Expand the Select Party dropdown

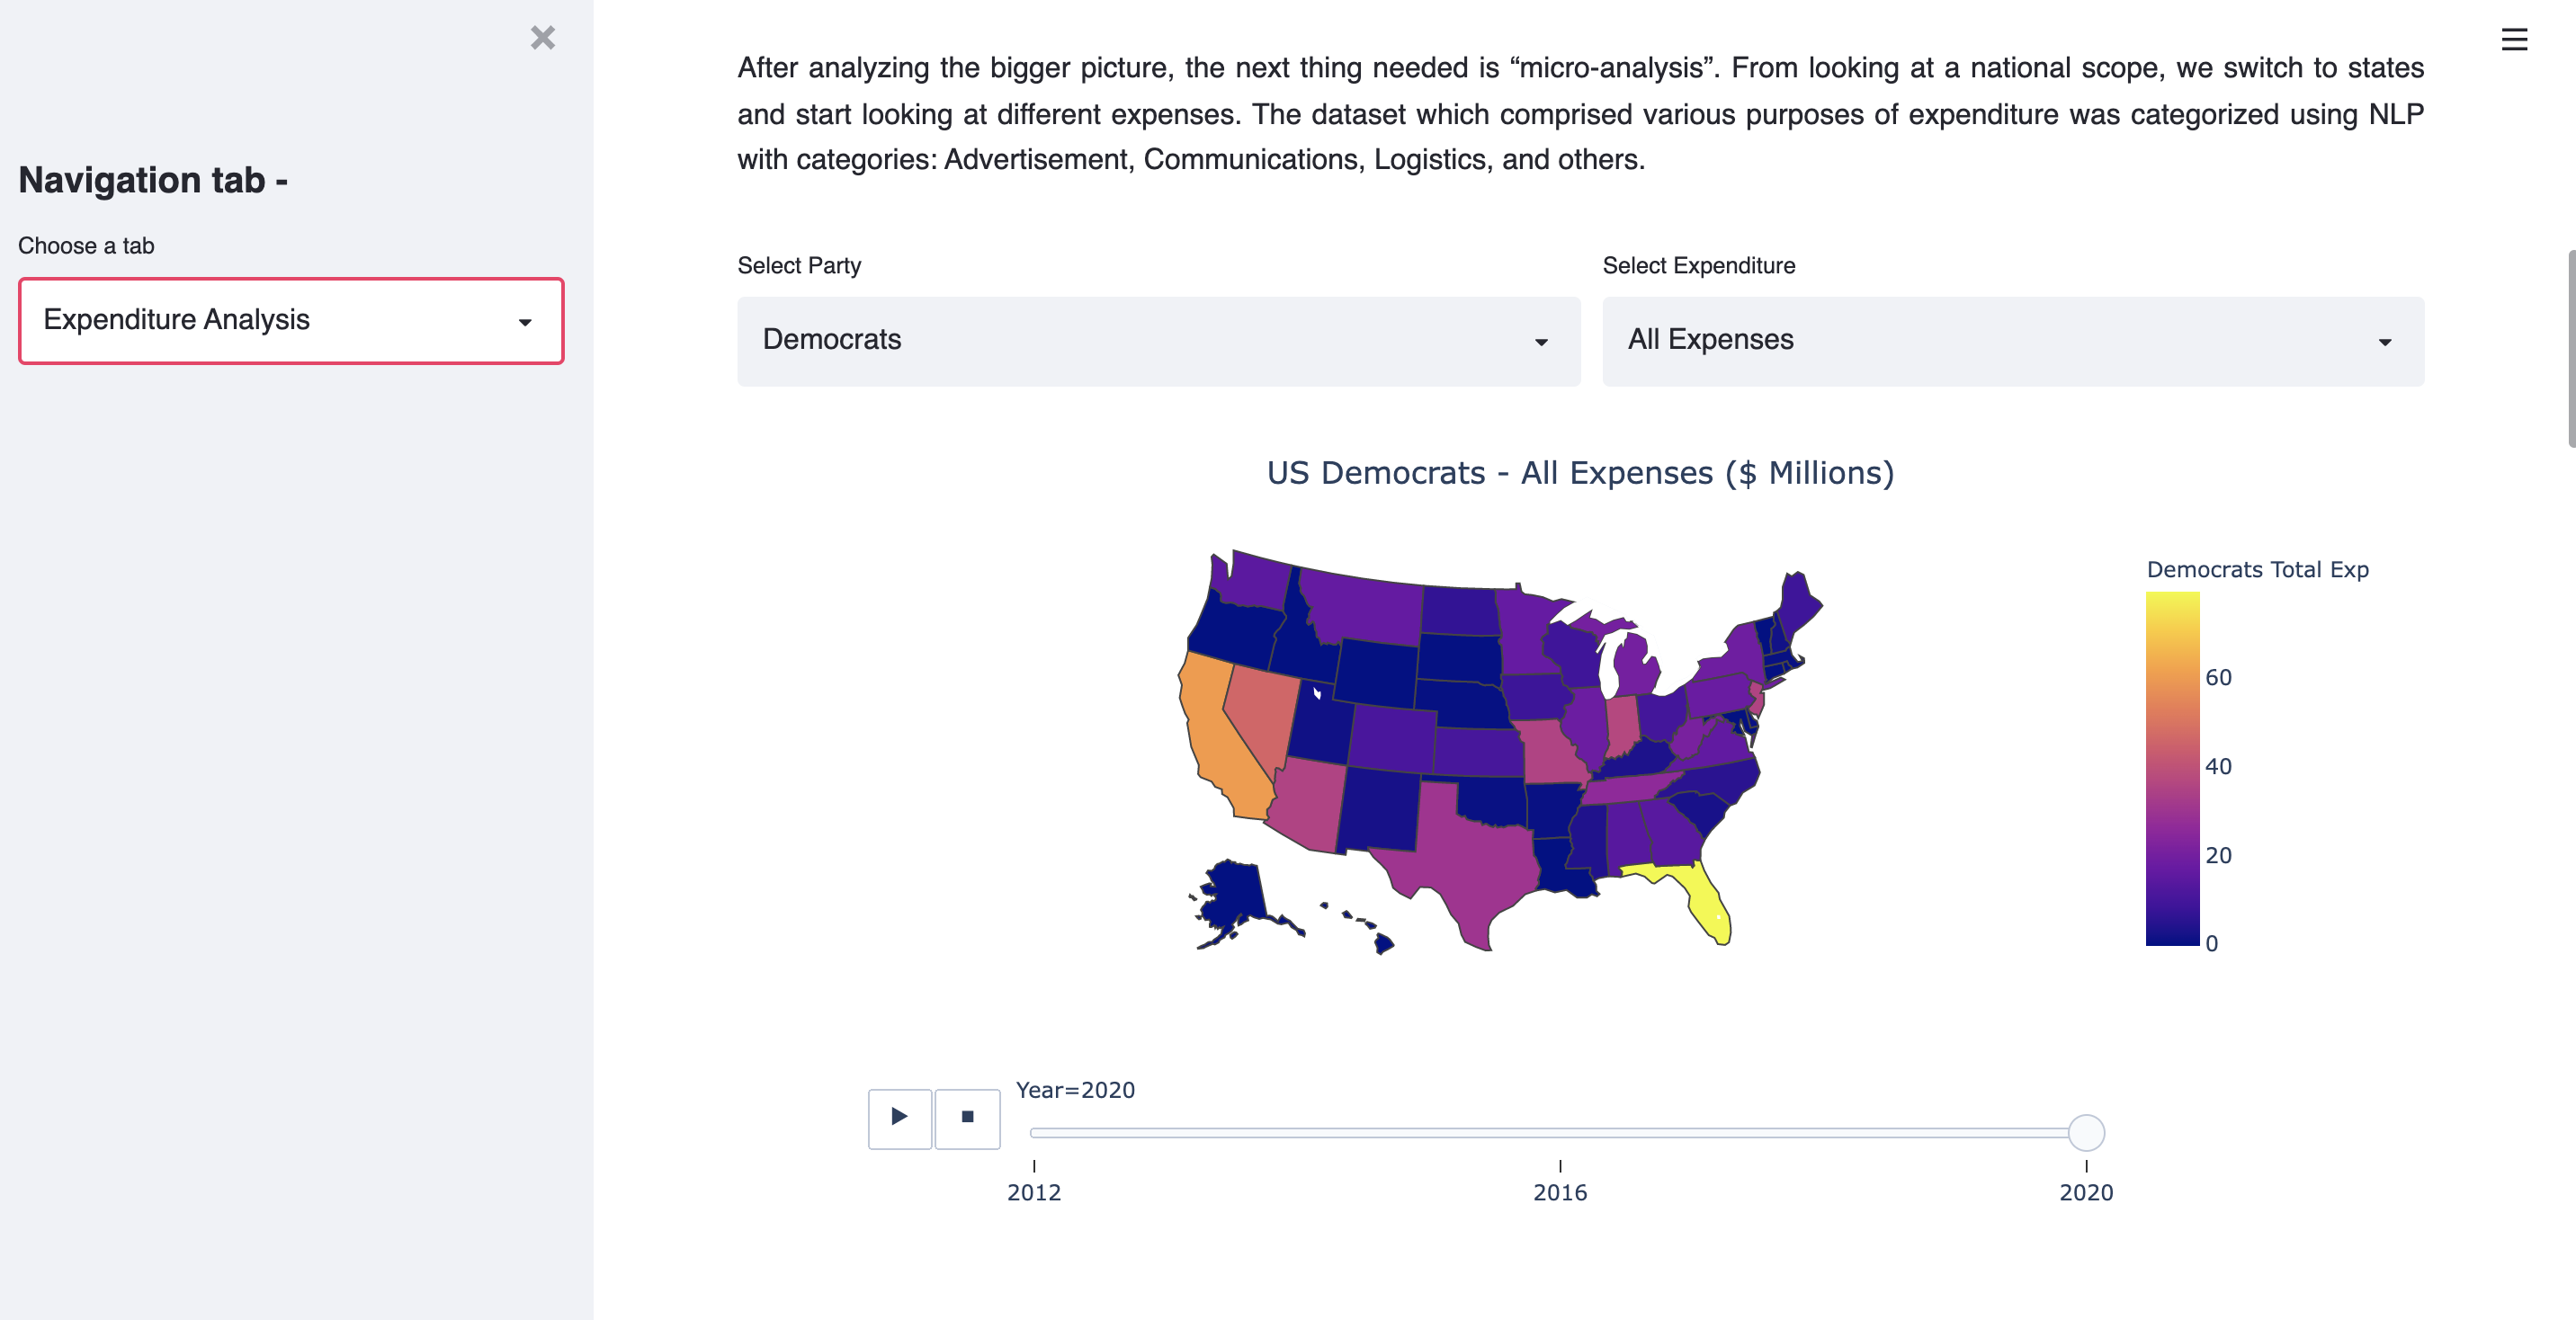[1158, 341]
